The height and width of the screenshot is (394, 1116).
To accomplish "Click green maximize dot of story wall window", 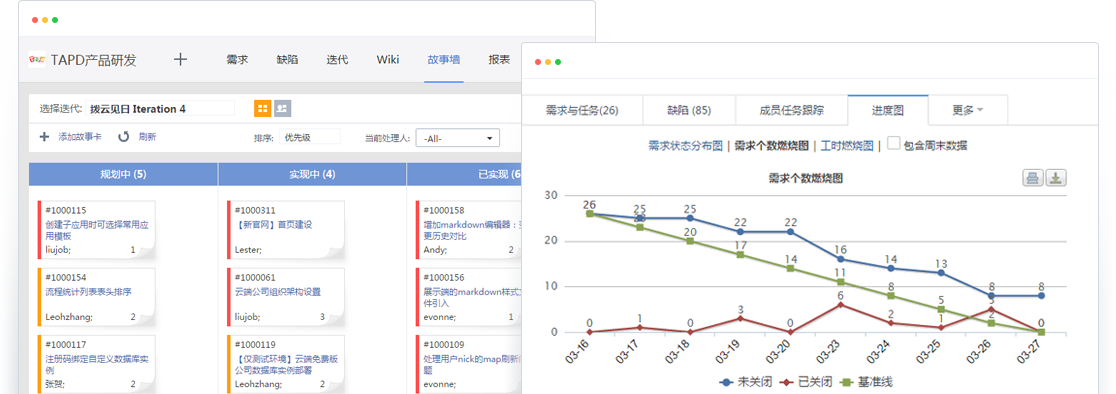I will (56, 20).
